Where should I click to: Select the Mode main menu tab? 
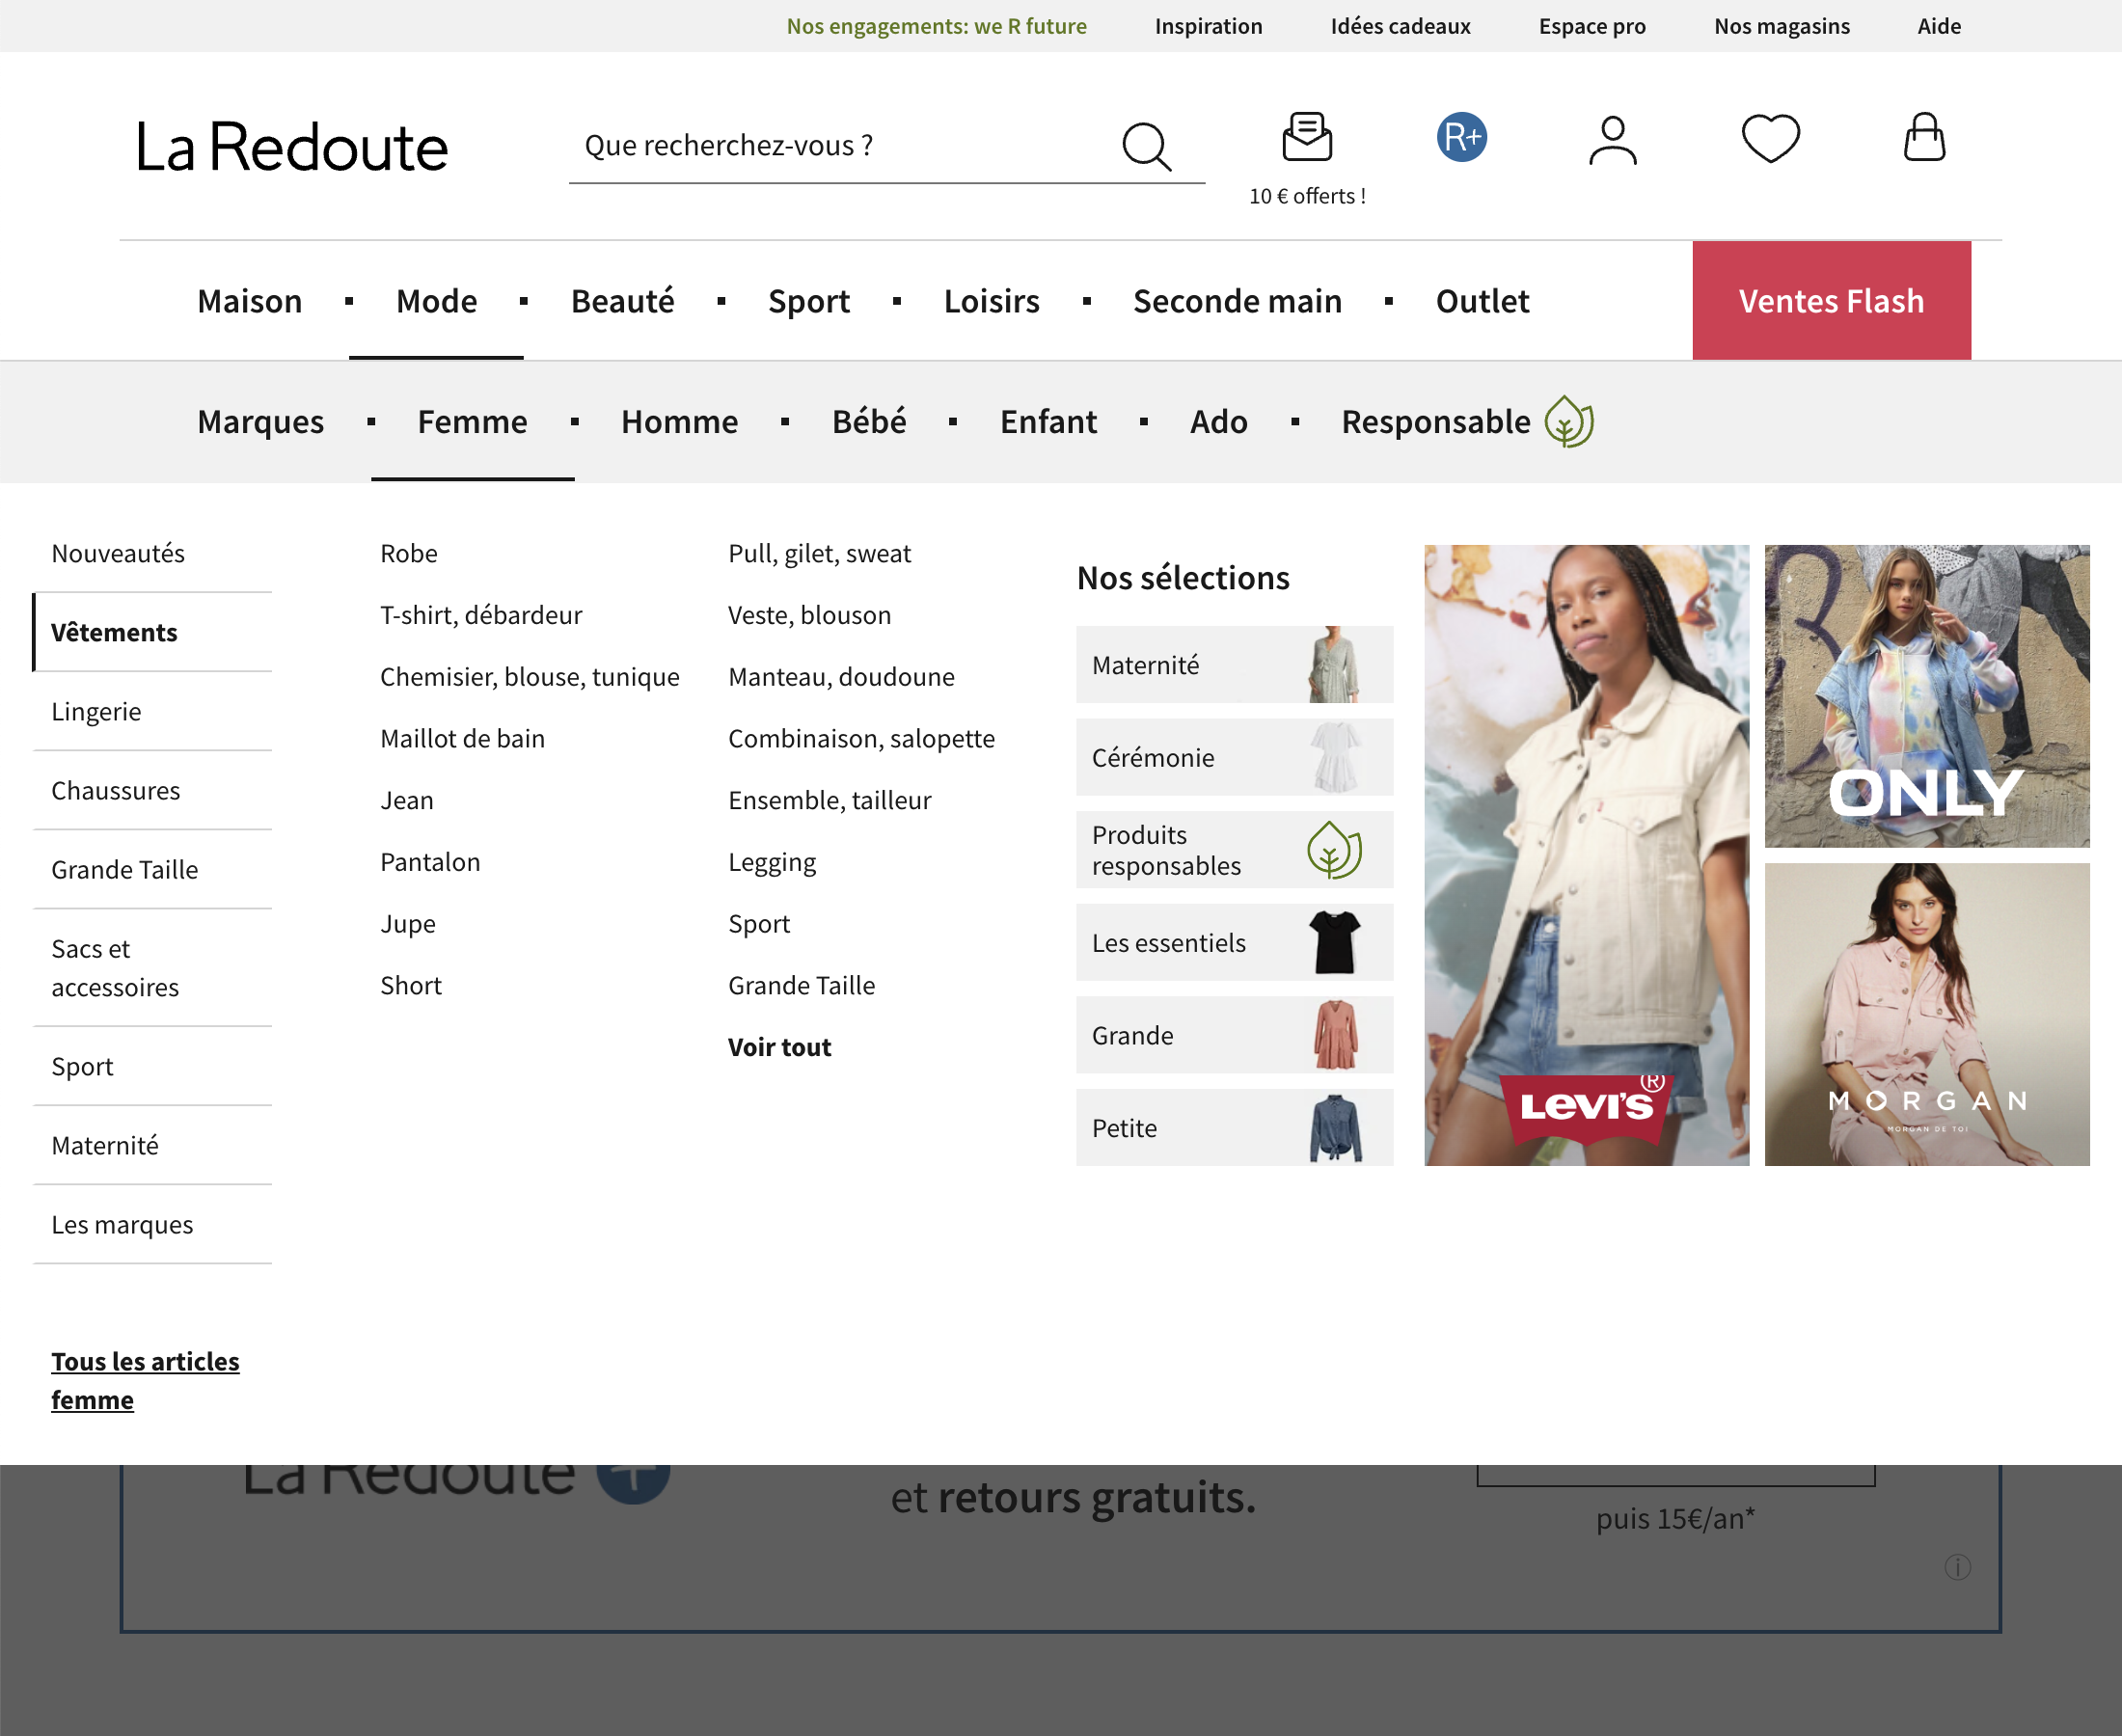coord(436,301)
